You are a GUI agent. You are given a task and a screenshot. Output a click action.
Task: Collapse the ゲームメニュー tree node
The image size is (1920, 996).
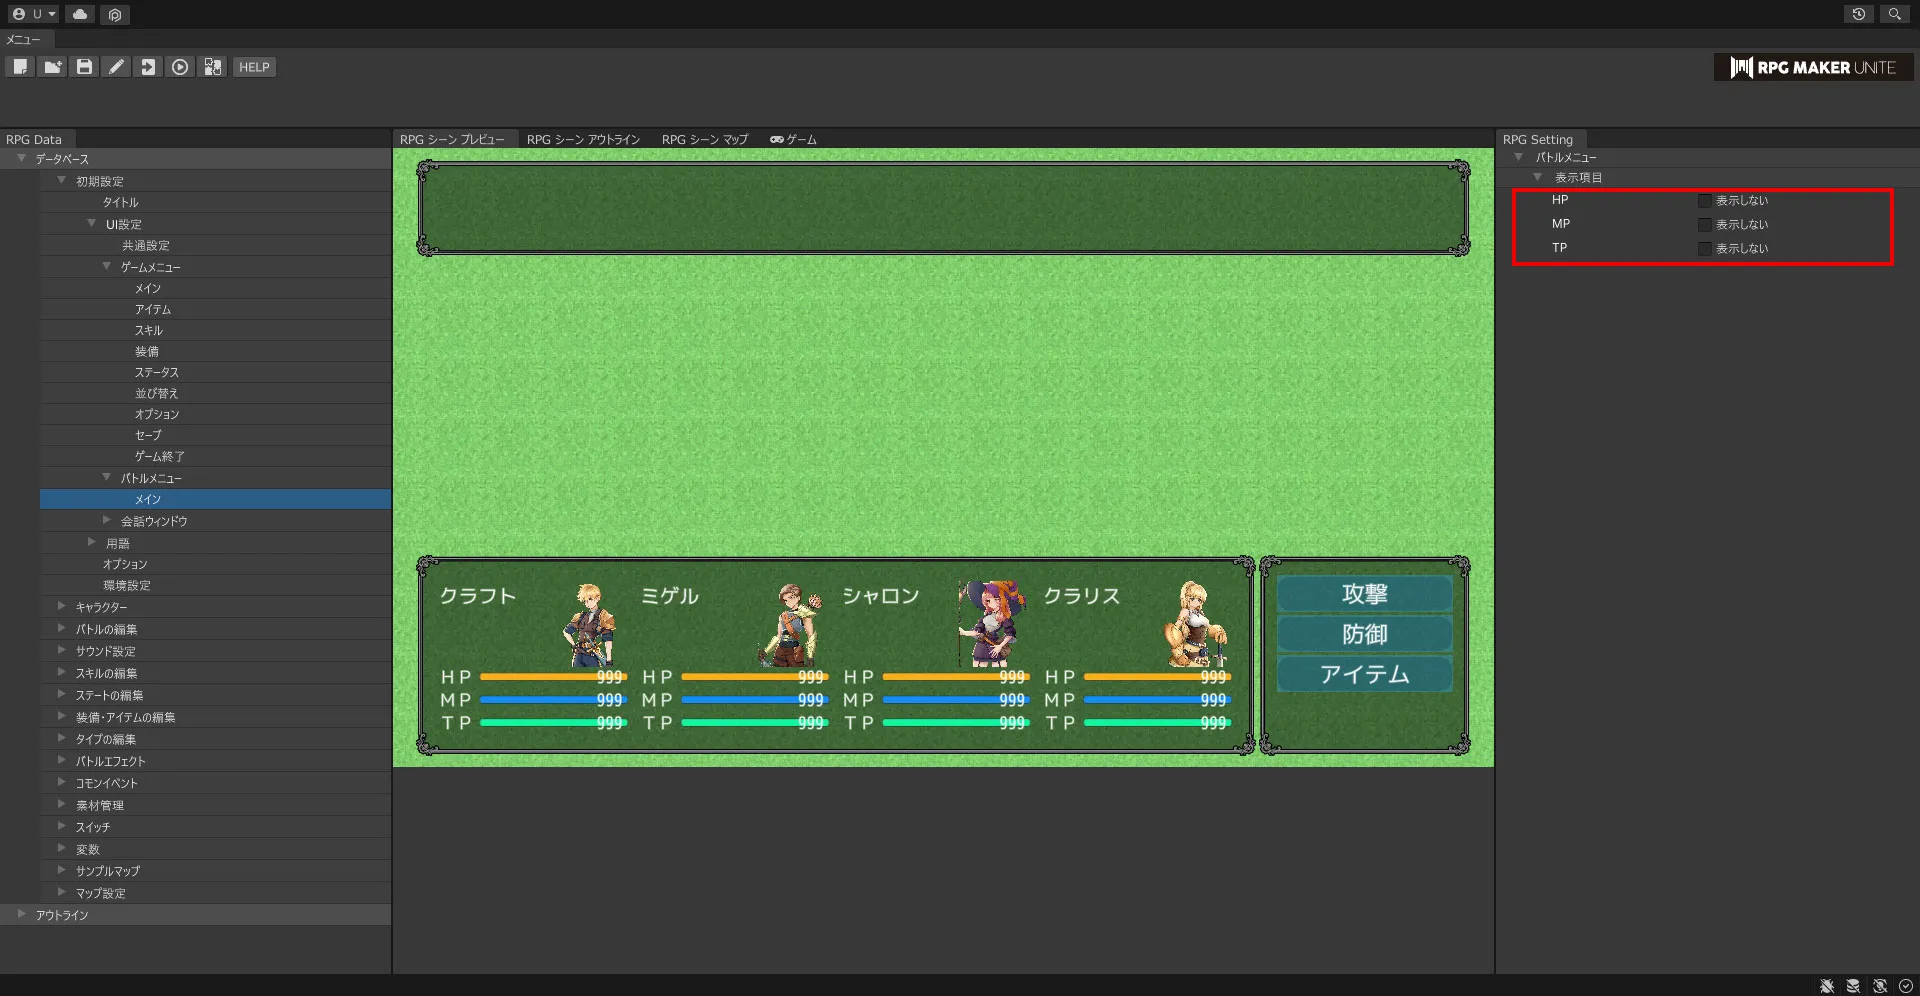[107, 267]
